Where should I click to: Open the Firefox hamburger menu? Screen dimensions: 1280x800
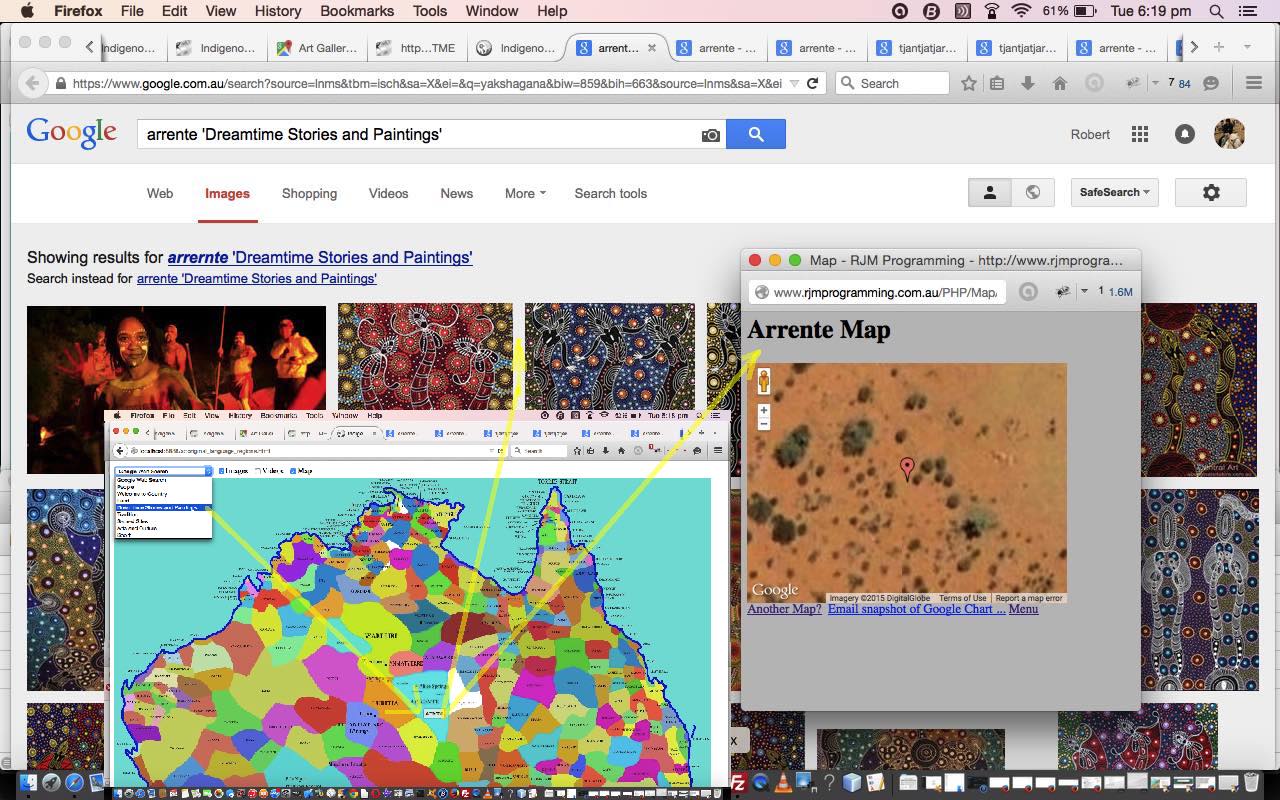pyautogui.click(x=1253, y=83)
